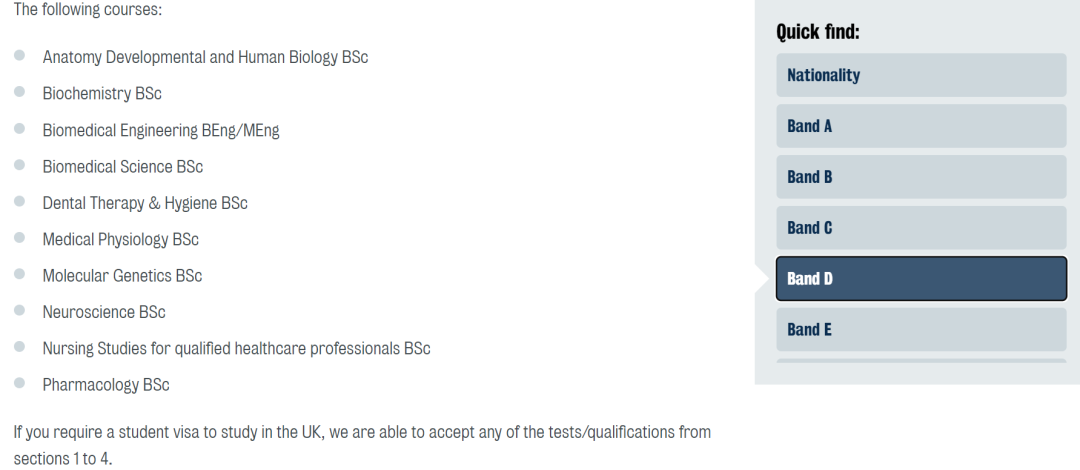Click Biomedical Engineering BEng/MEng course
Viewport: 1080px width, 470px height.
coord(161,130)
